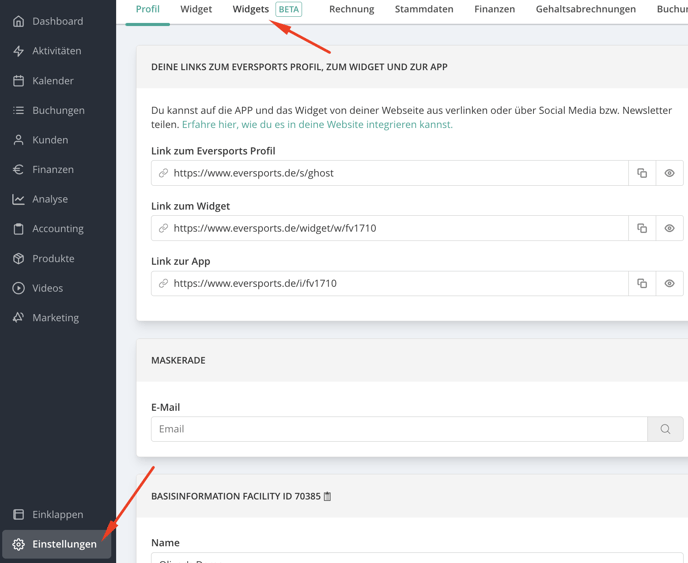This screenshot has height=563, width=688.
Task: Open the Kunden person icon
Action: 18,140
